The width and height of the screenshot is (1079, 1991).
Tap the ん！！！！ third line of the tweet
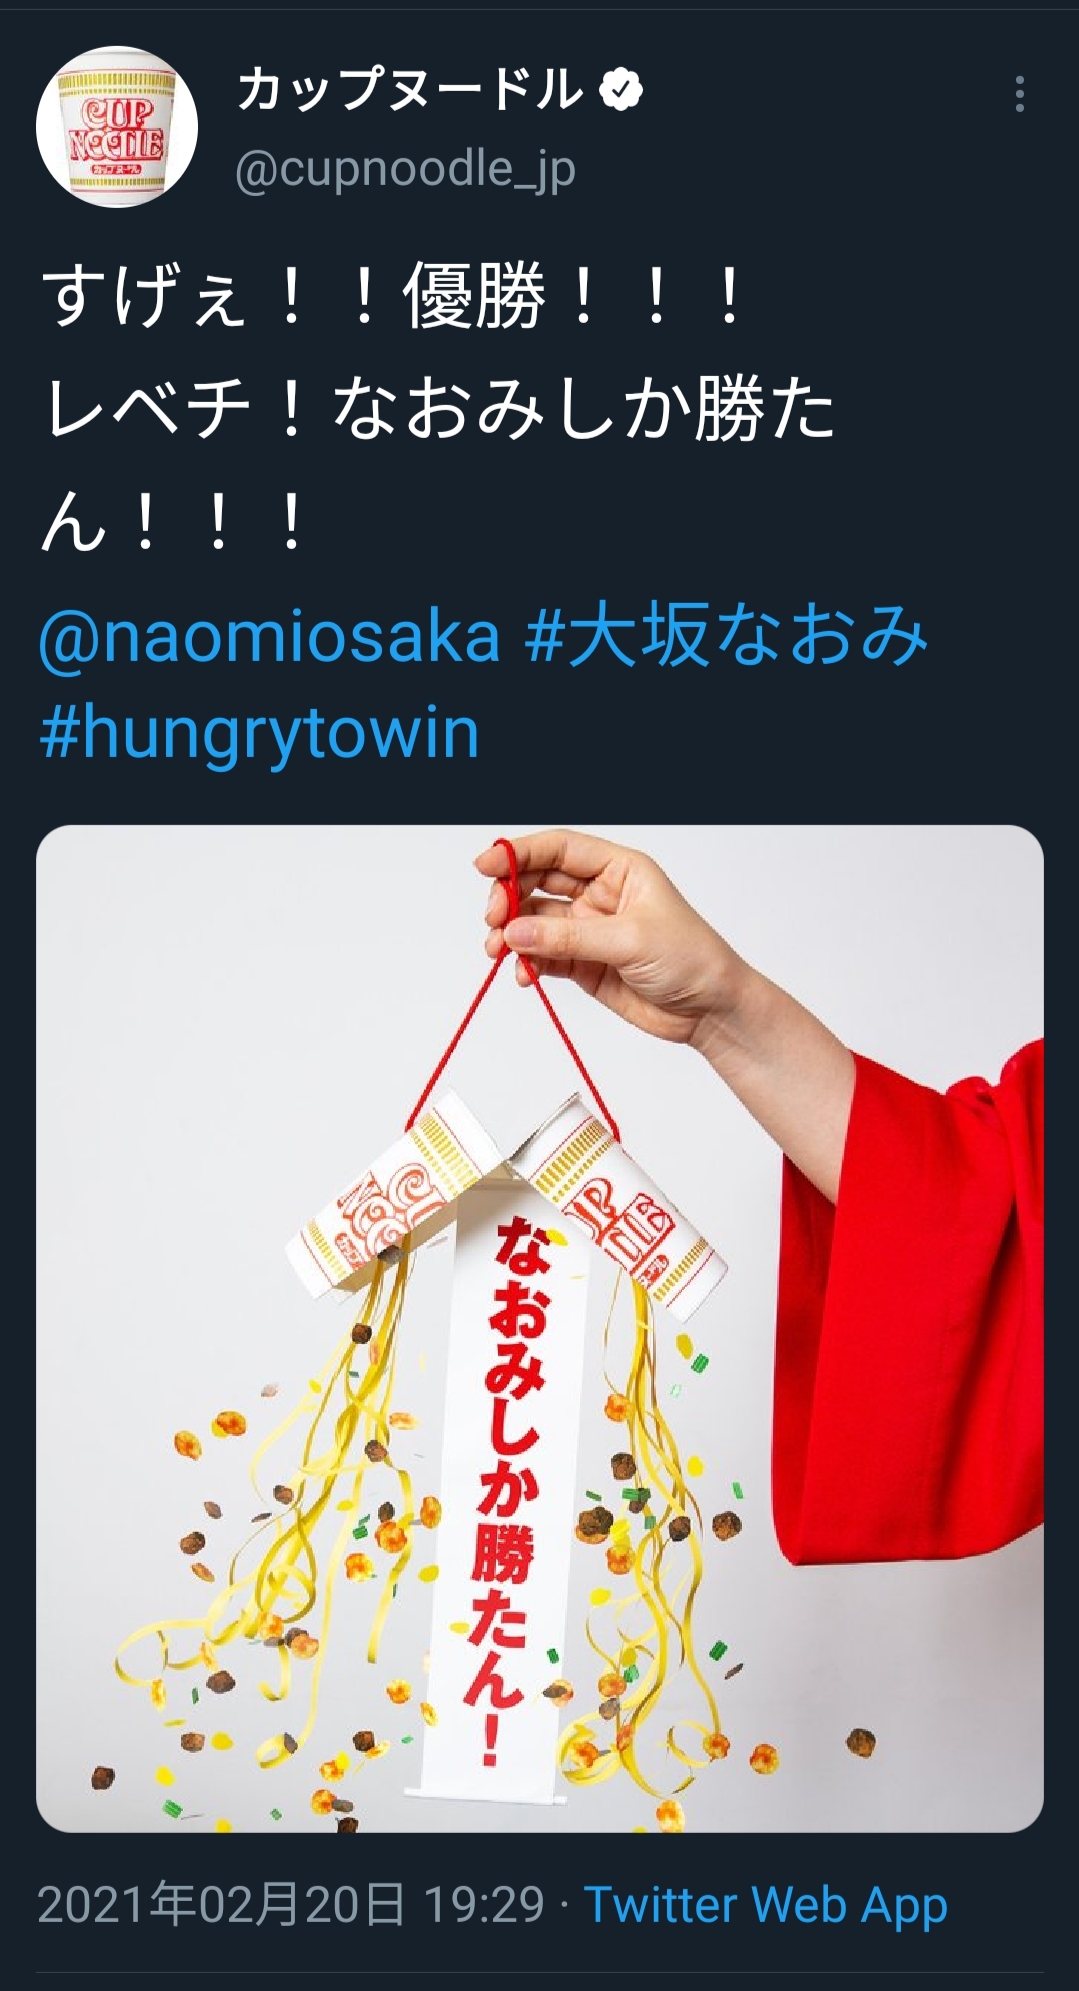click(172, 521)
